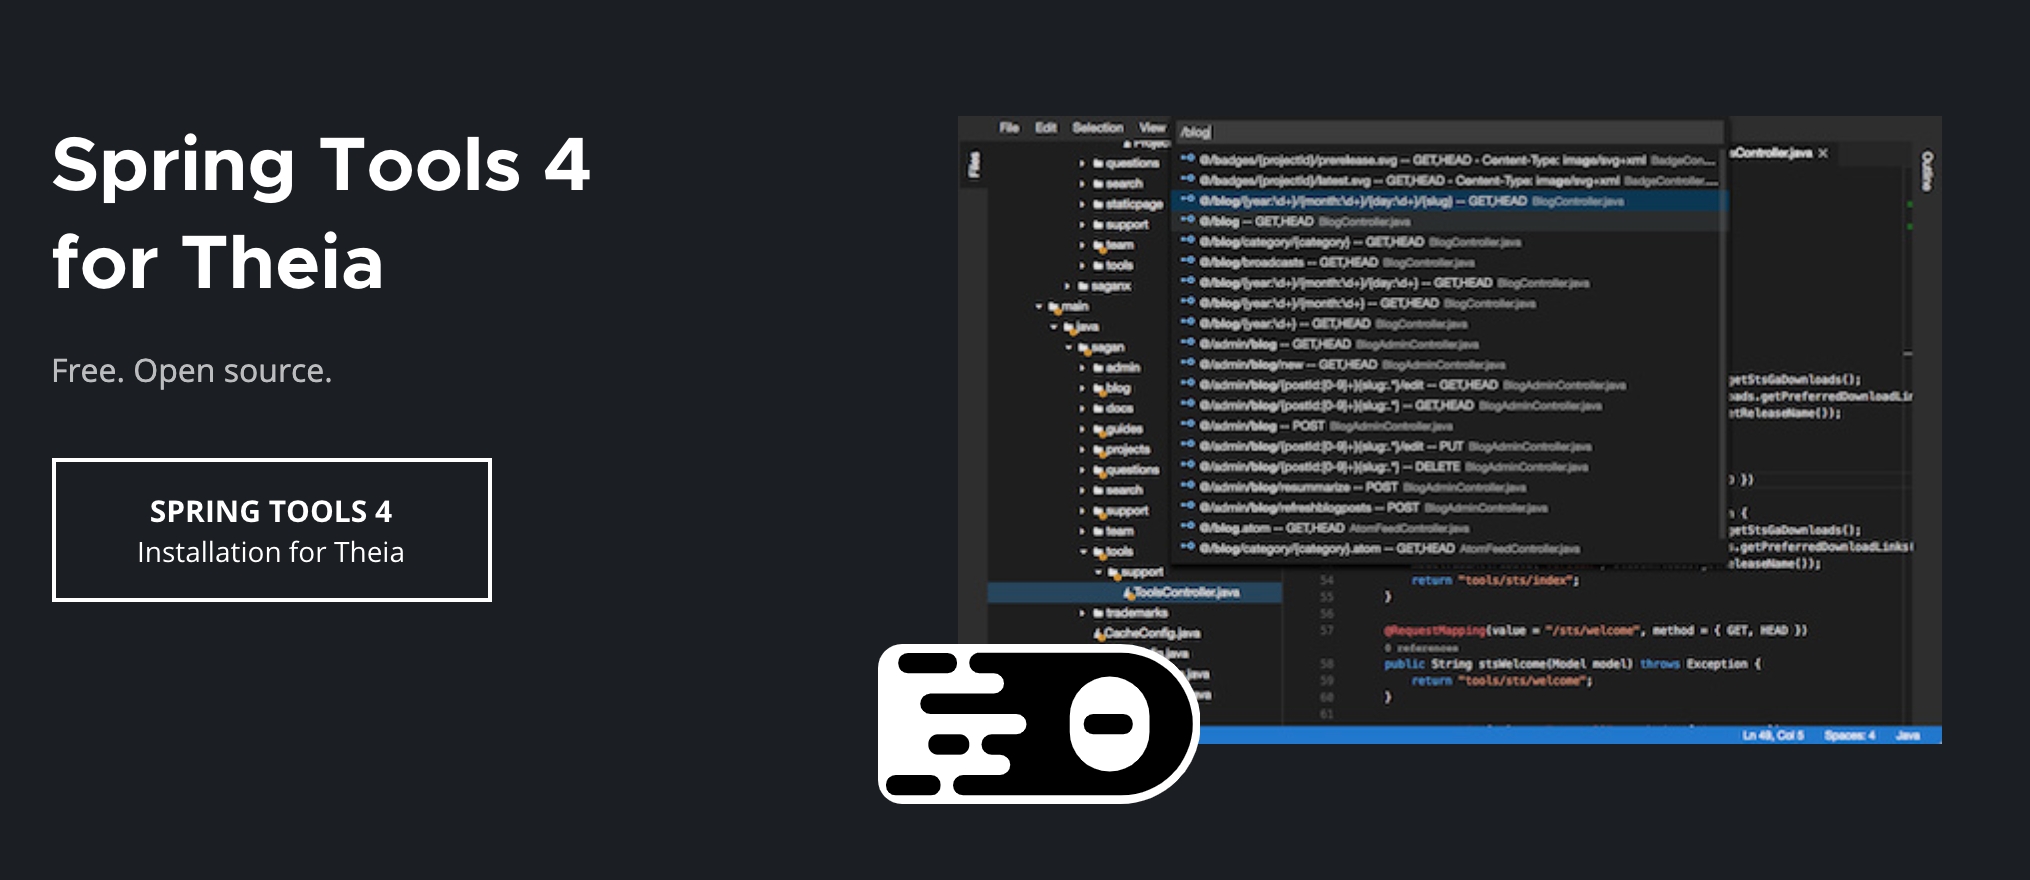Open the Spring Tools 4 Installation for Theia button
Screen dimensions: 2030x880
click(x=271, y=530)
